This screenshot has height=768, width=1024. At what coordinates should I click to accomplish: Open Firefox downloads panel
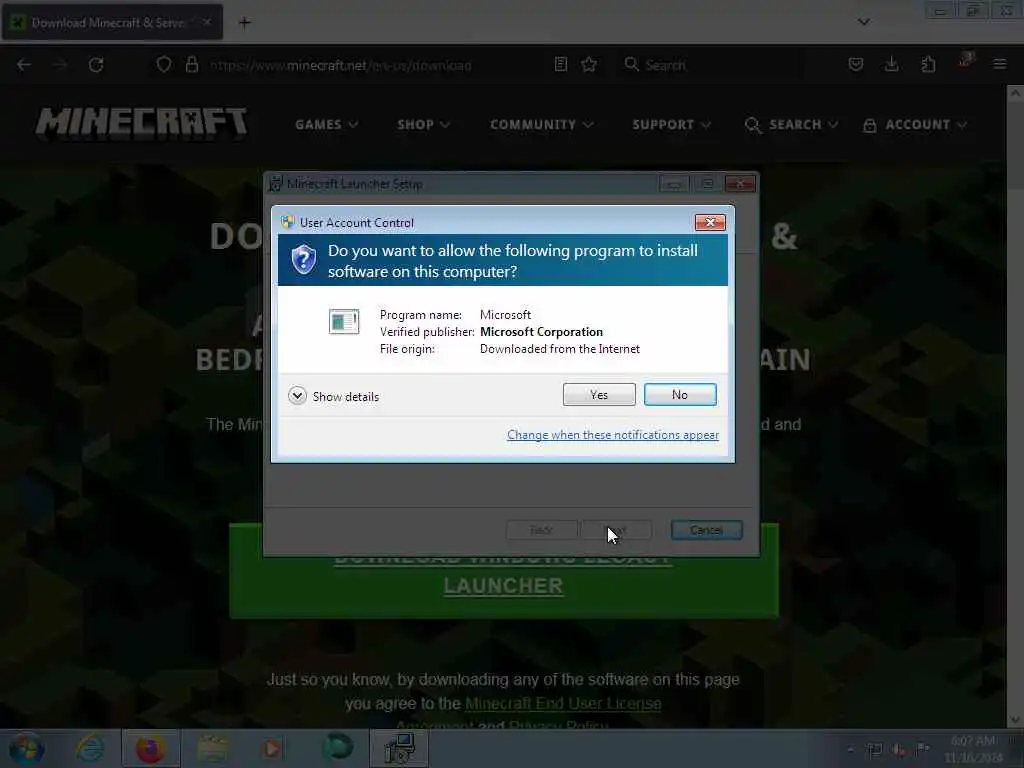point(891,64)
